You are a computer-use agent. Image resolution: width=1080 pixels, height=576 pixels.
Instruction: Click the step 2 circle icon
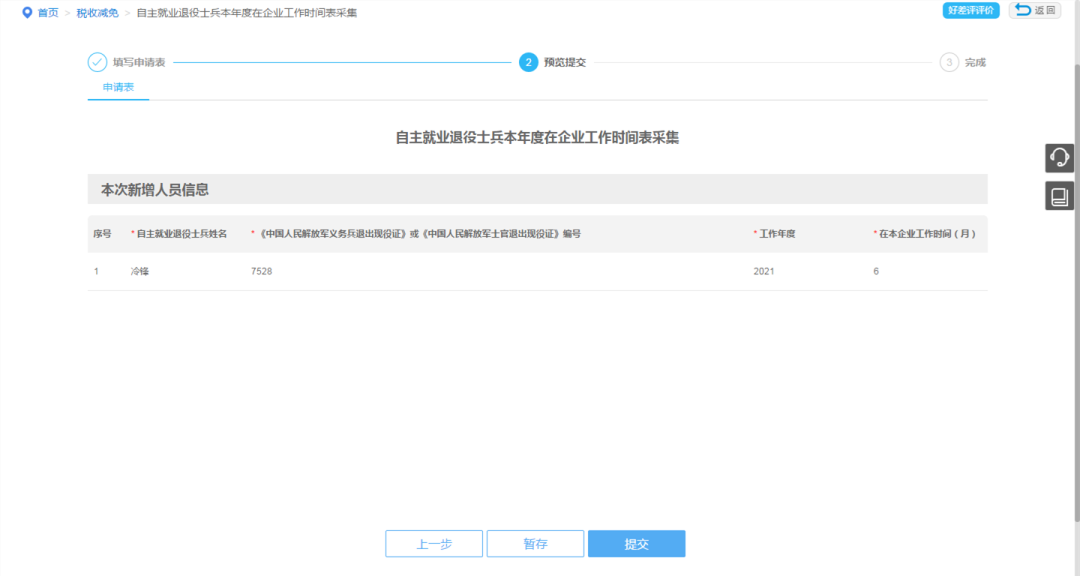pos(528,62)
